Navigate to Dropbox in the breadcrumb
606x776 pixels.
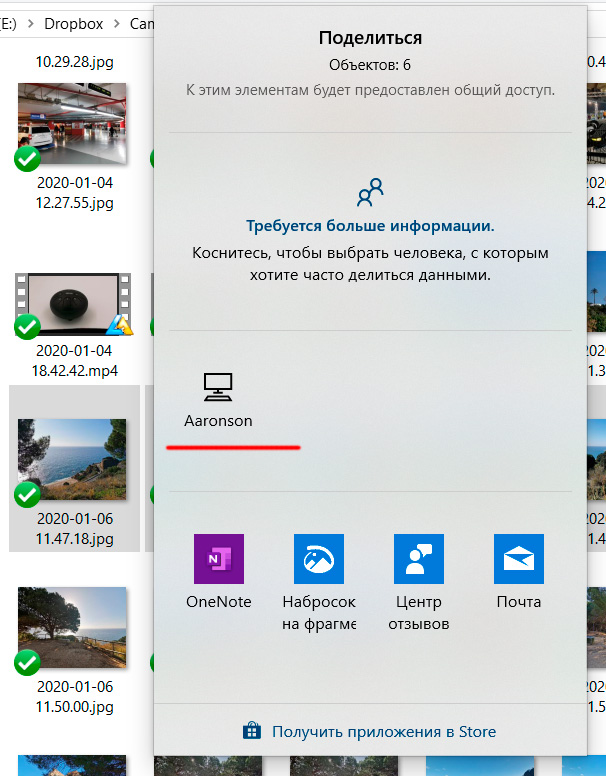coord(73,22)
